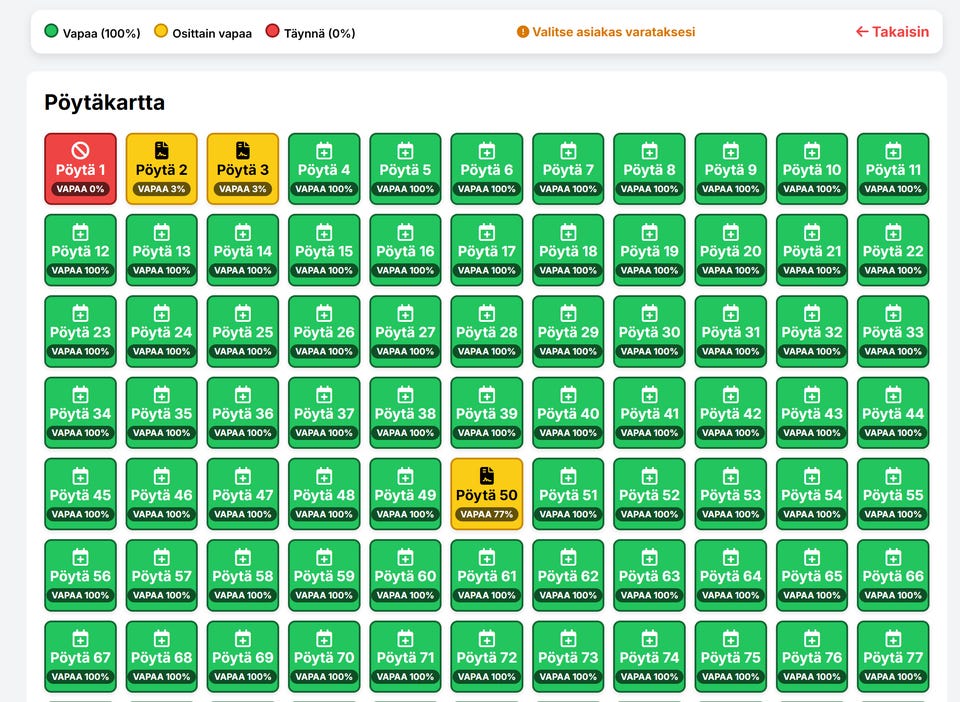The image size is (960, 702).
Task: Select table card Pöytä 5
Action: click(x=405, y=169)
